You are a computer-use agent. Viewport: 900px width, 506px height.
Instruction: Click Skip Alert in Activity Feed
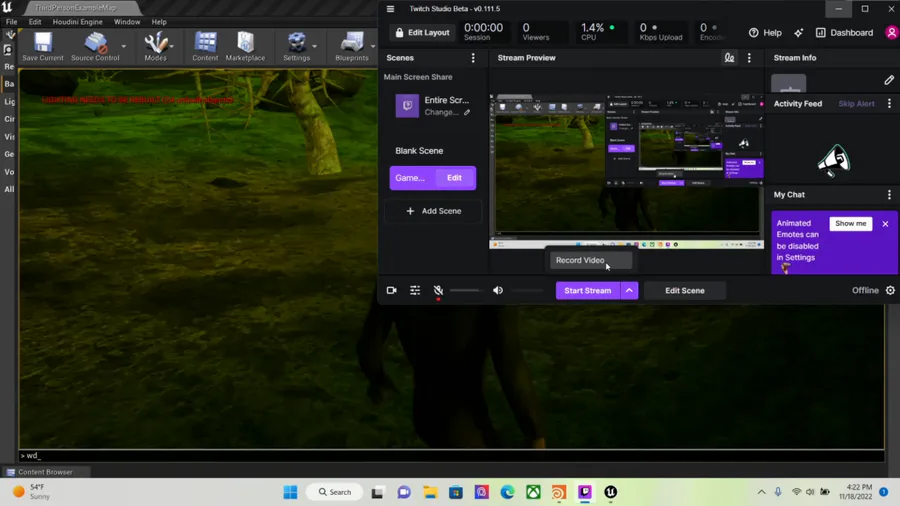pos(856,104)
